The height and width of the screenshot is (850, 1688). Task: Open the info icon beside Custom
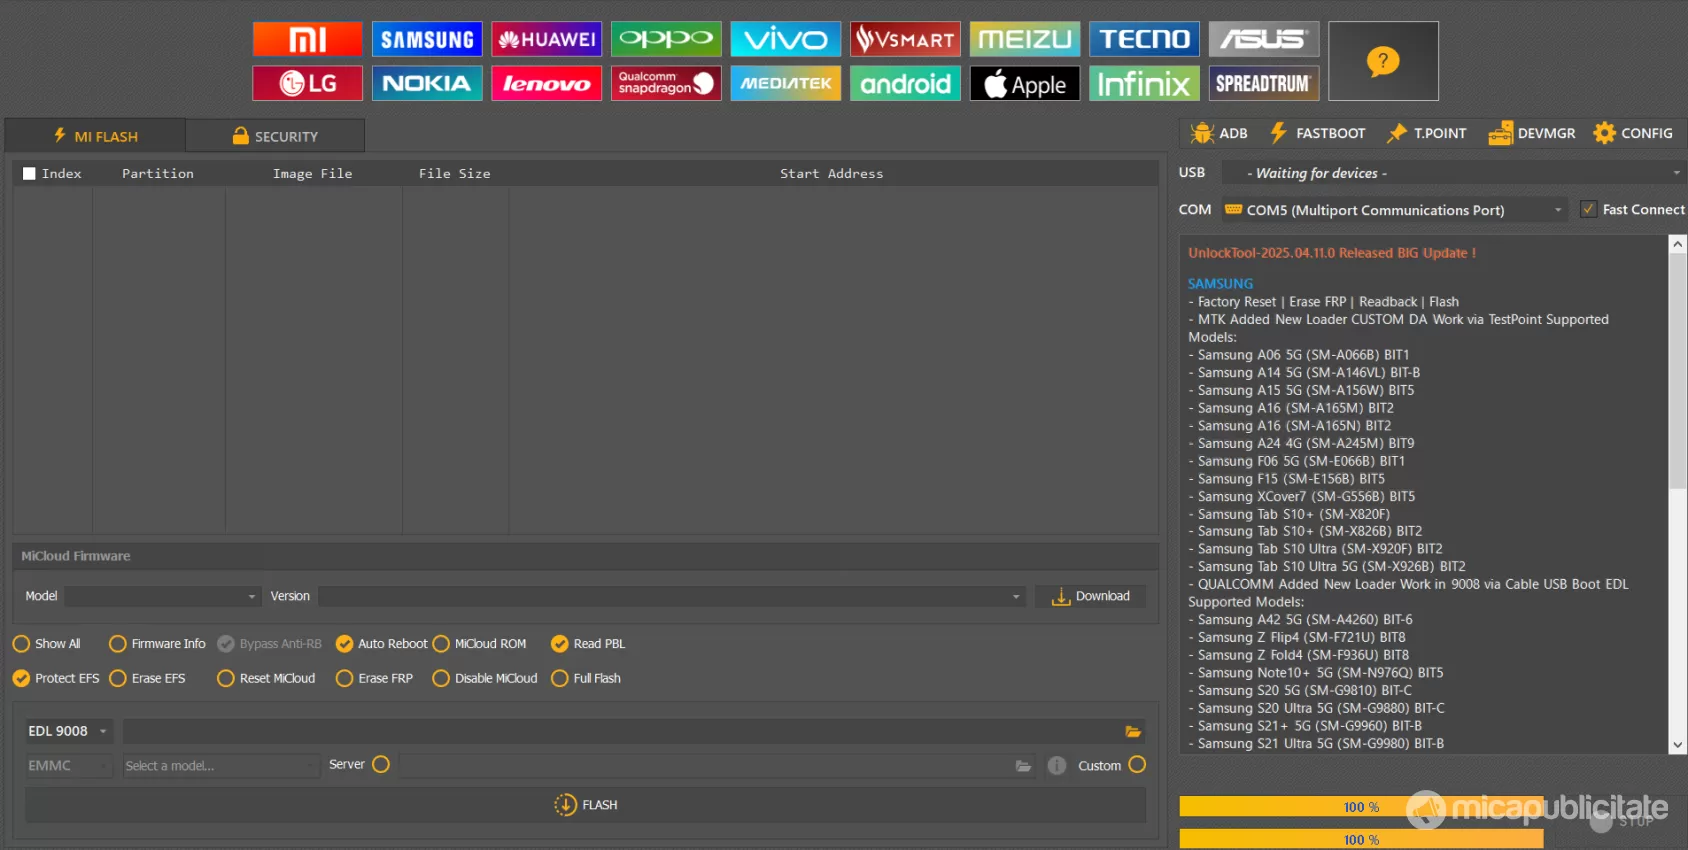coord(1057,766)
